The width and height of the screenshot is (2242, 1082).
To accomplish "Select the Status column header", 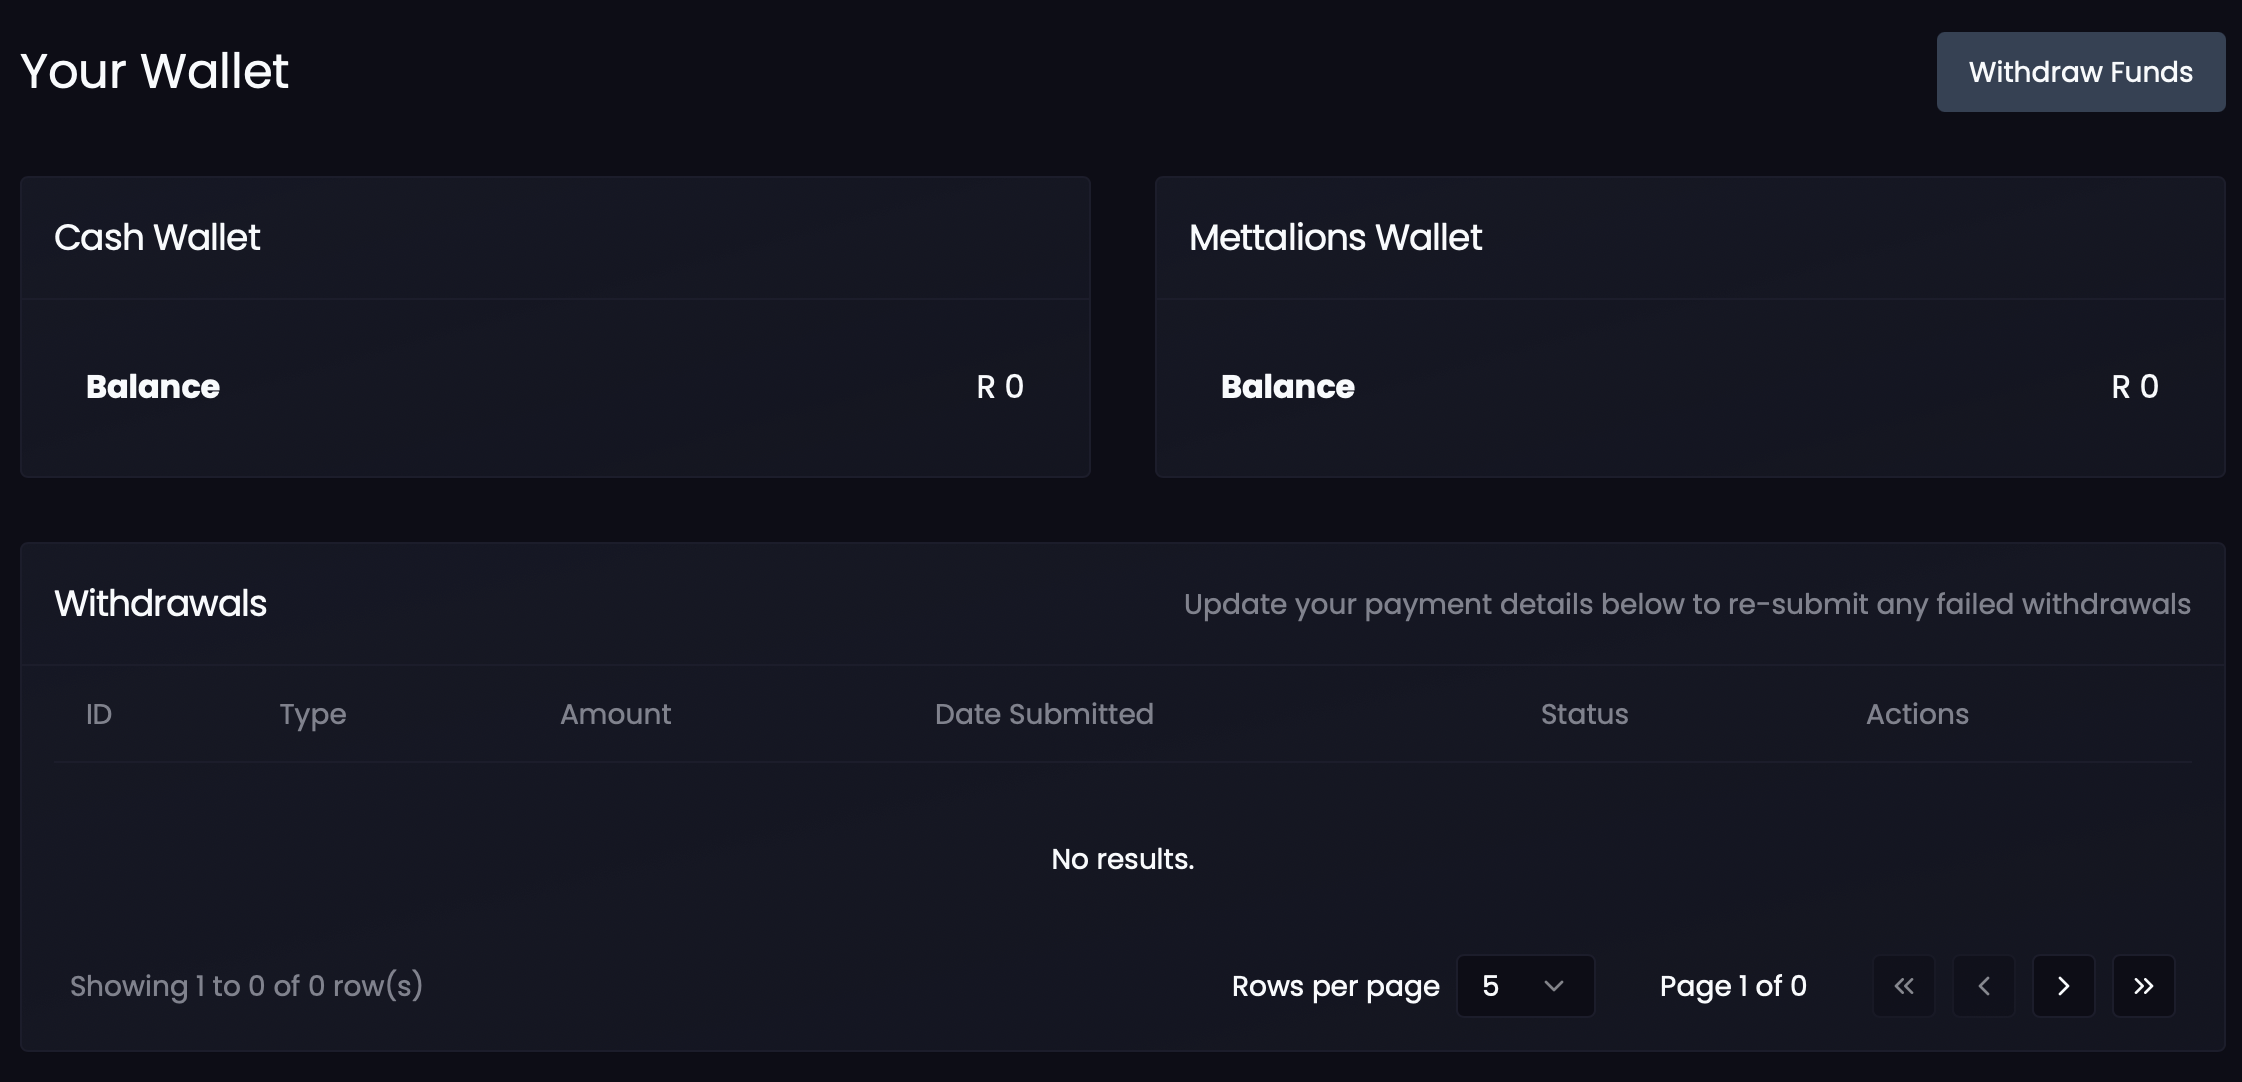I will (x=1583, y=714).
